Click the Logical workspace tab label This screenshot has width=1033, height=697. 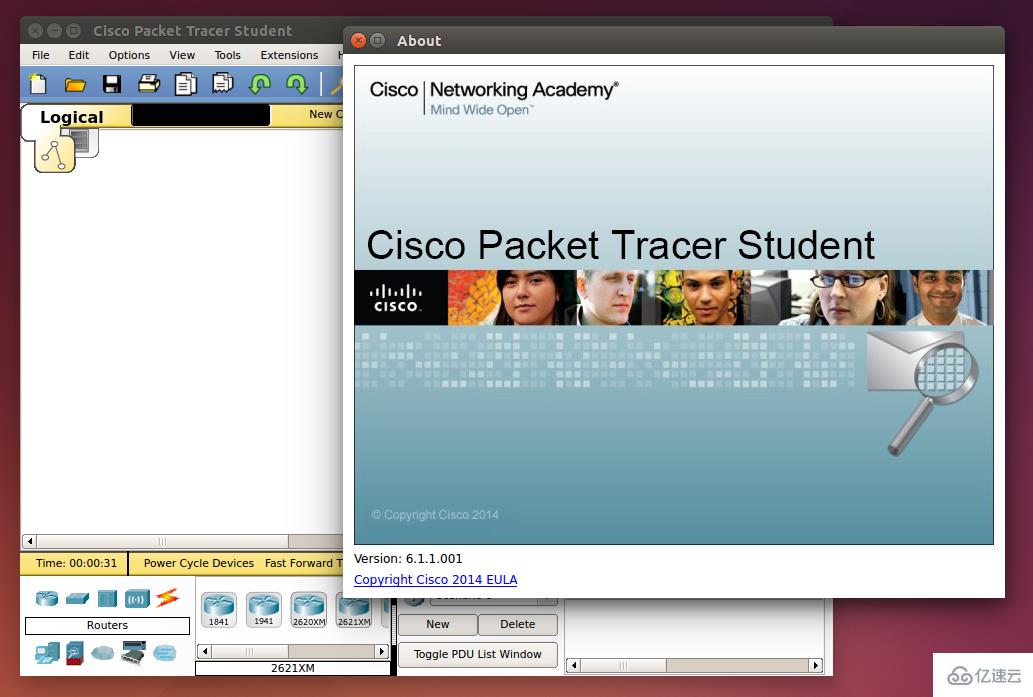(x=72, y=117)
